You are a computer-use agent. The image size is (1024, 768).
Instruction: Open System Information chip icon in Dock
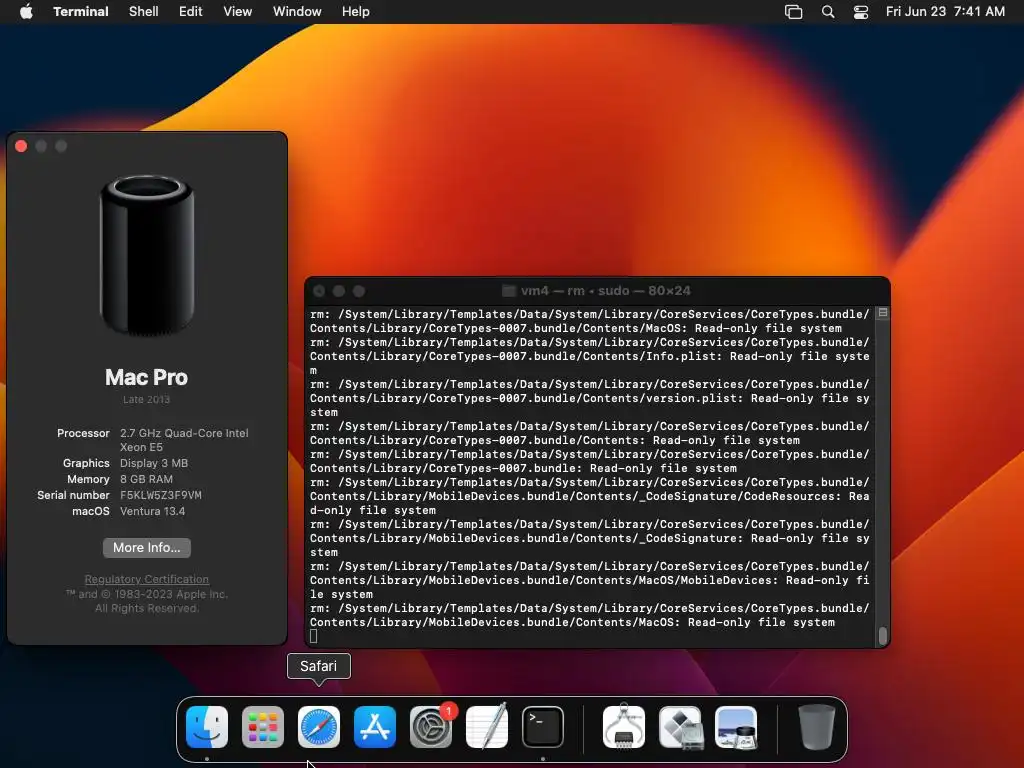[x=624, y=727]
